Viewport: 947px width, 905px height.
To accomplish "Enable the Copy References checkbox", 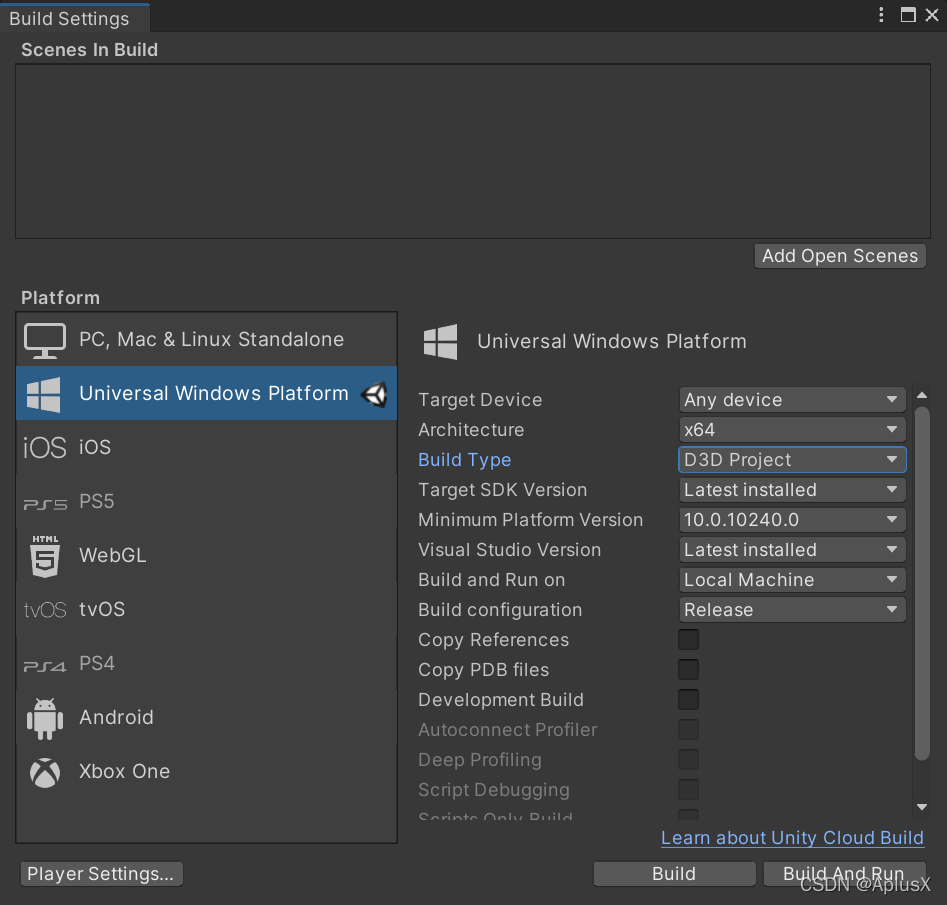I will (688, 639).
